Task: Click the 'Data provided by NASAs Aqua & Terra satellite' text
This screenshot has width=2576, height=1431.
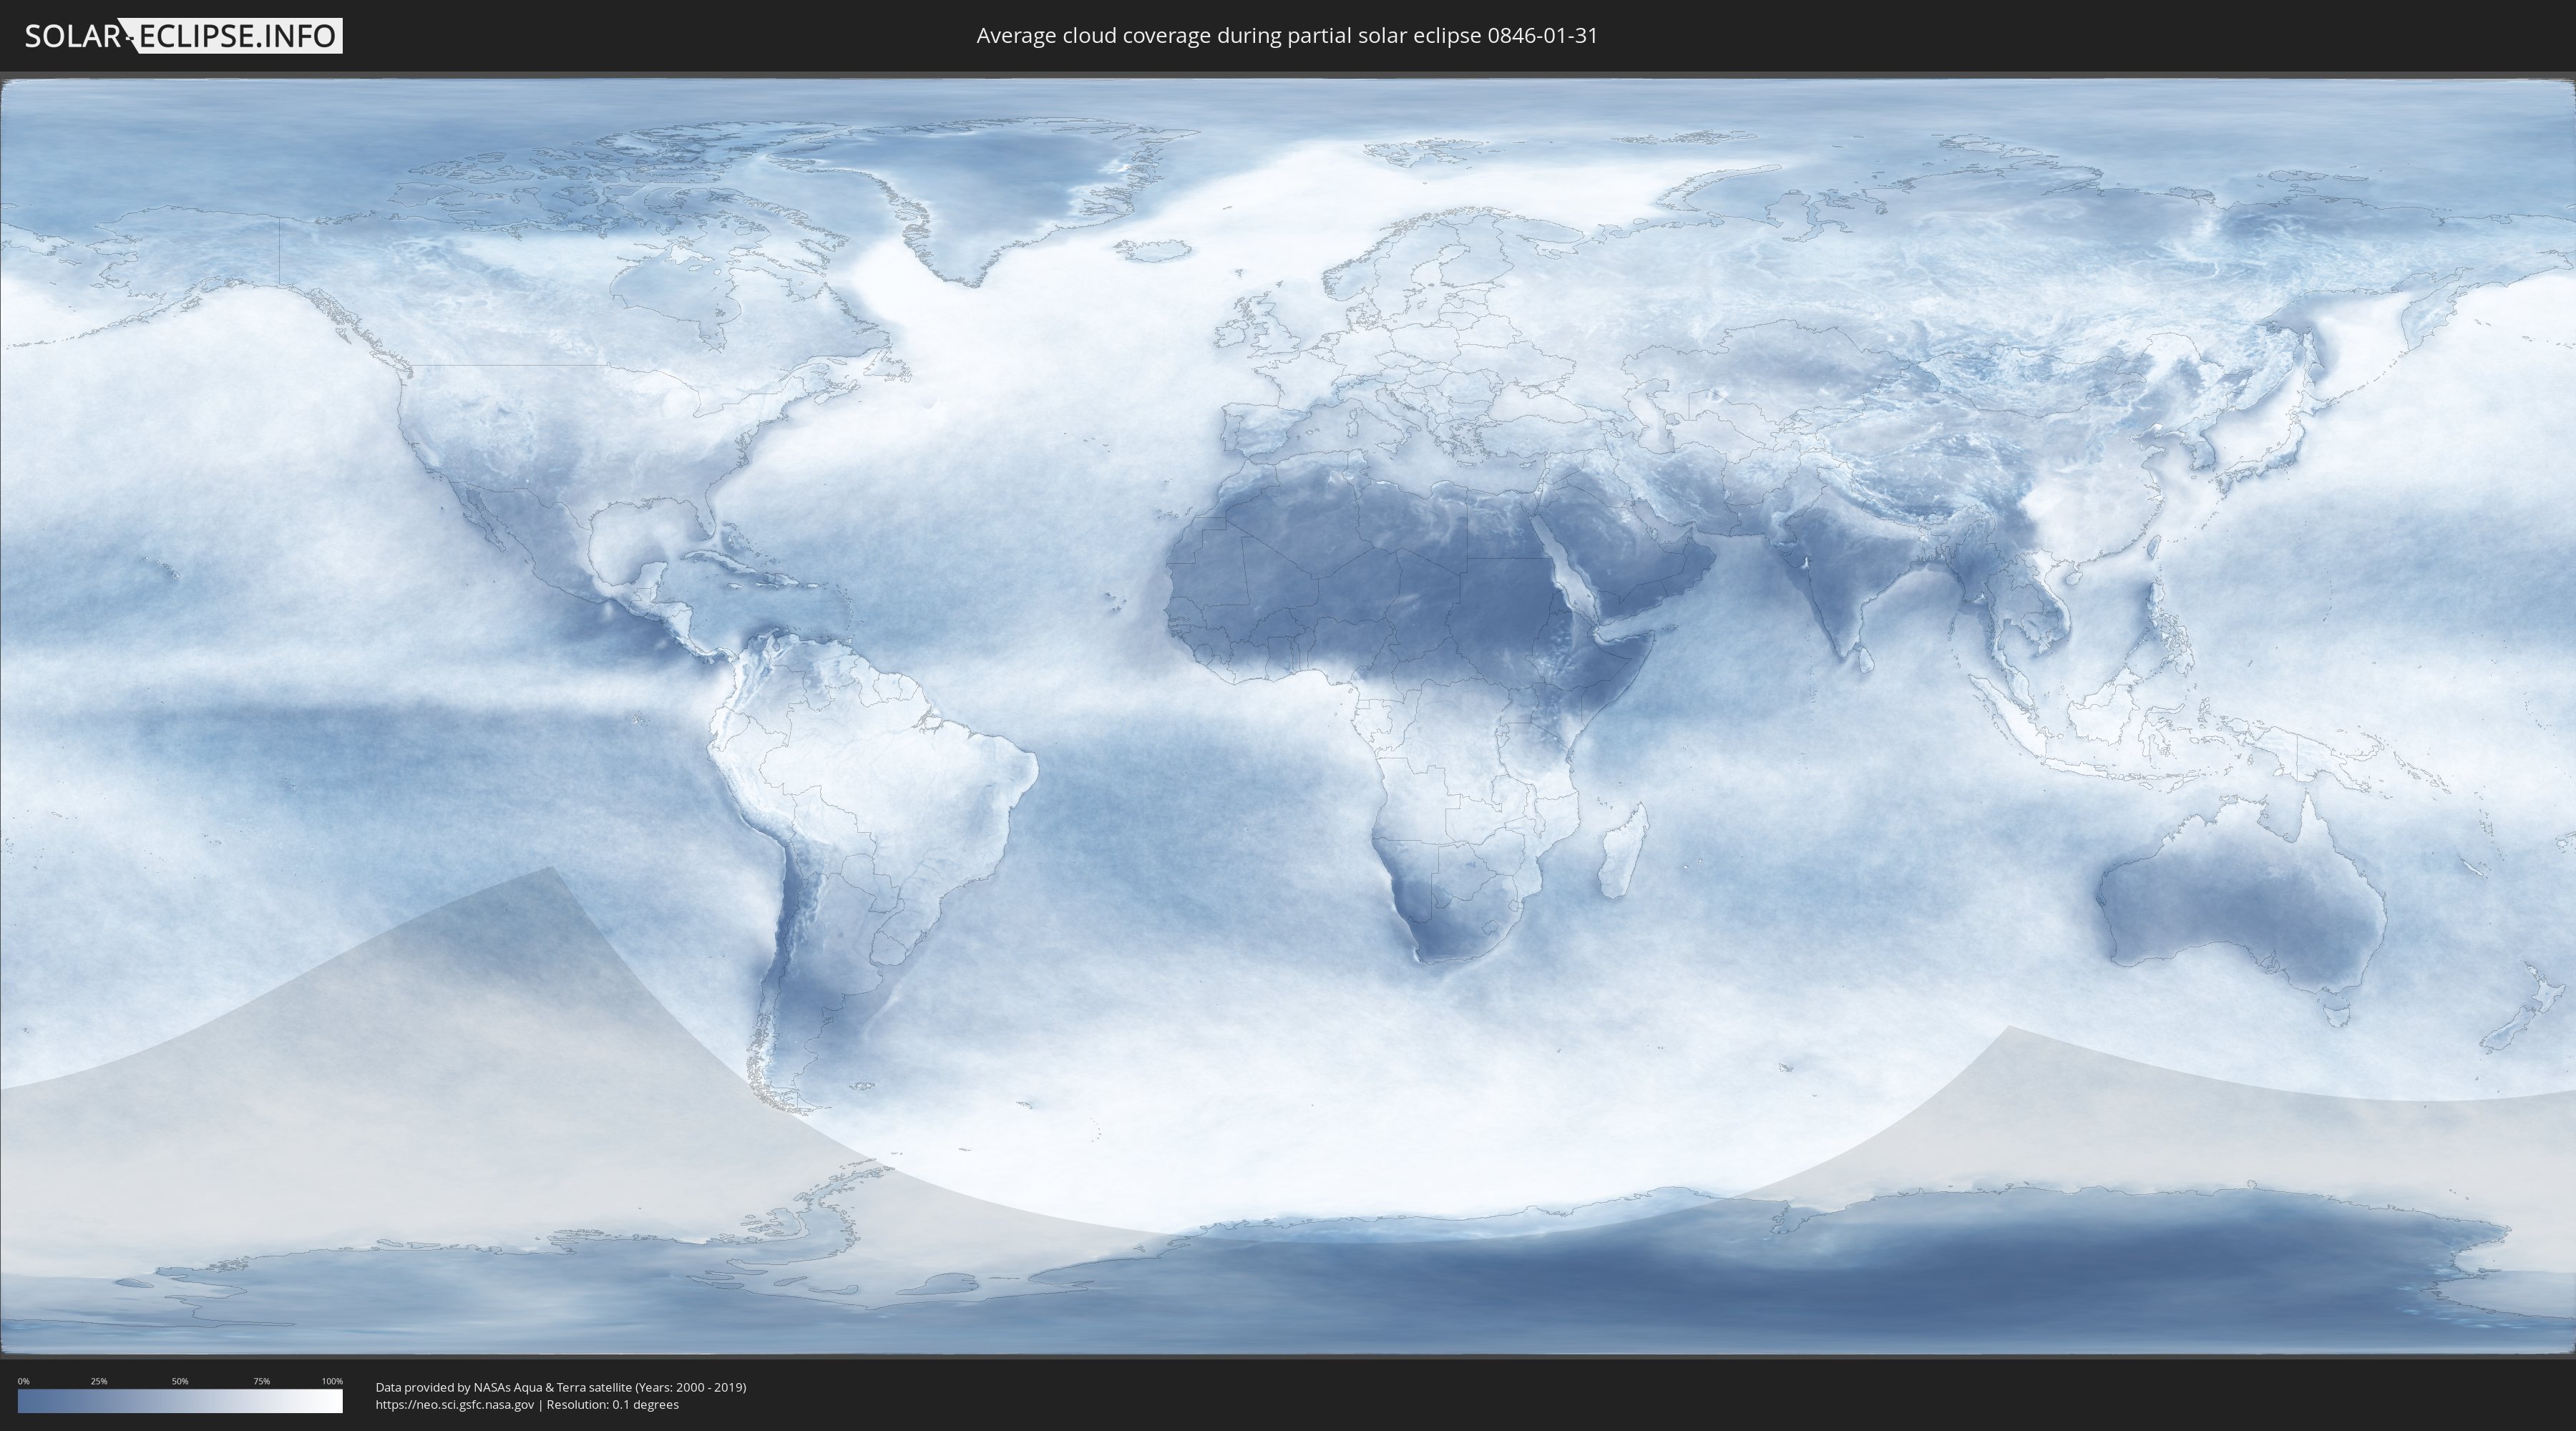Action: (503, 1387)
